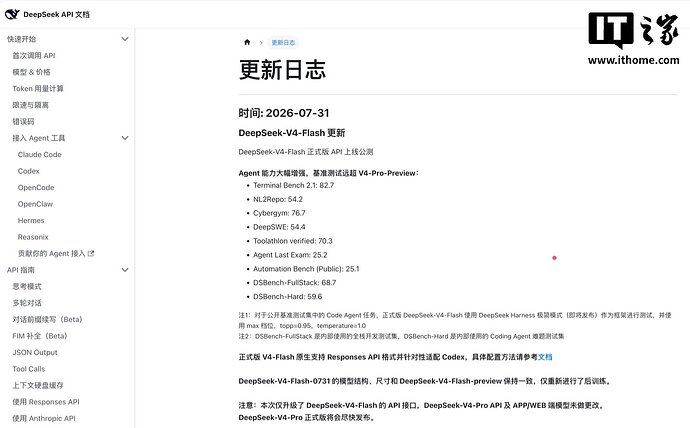The width and height of the screenshot is (690, 428).
Task: Collapse the API 指南 section chevron
Action: [125, 270]
